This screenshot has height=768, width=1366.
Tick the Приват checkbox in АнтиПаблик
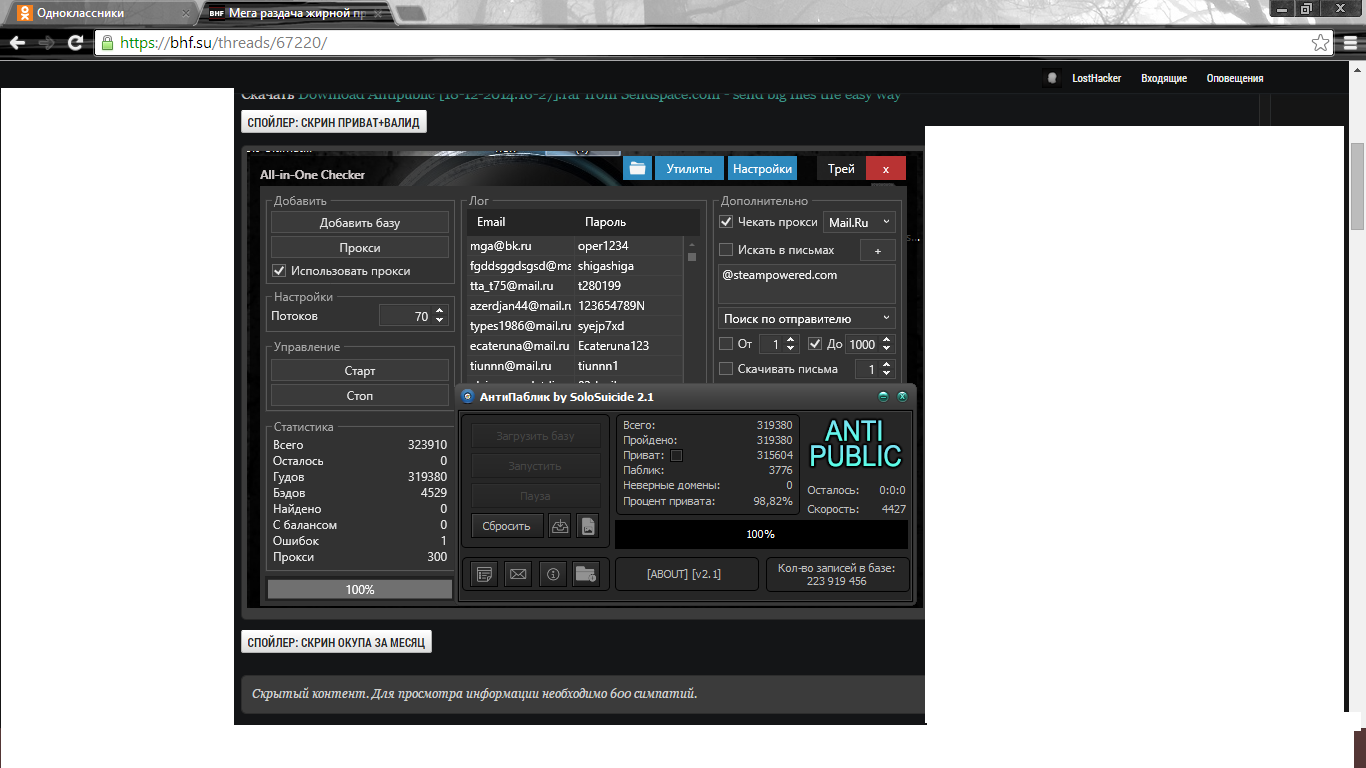[x=676, y=456]
